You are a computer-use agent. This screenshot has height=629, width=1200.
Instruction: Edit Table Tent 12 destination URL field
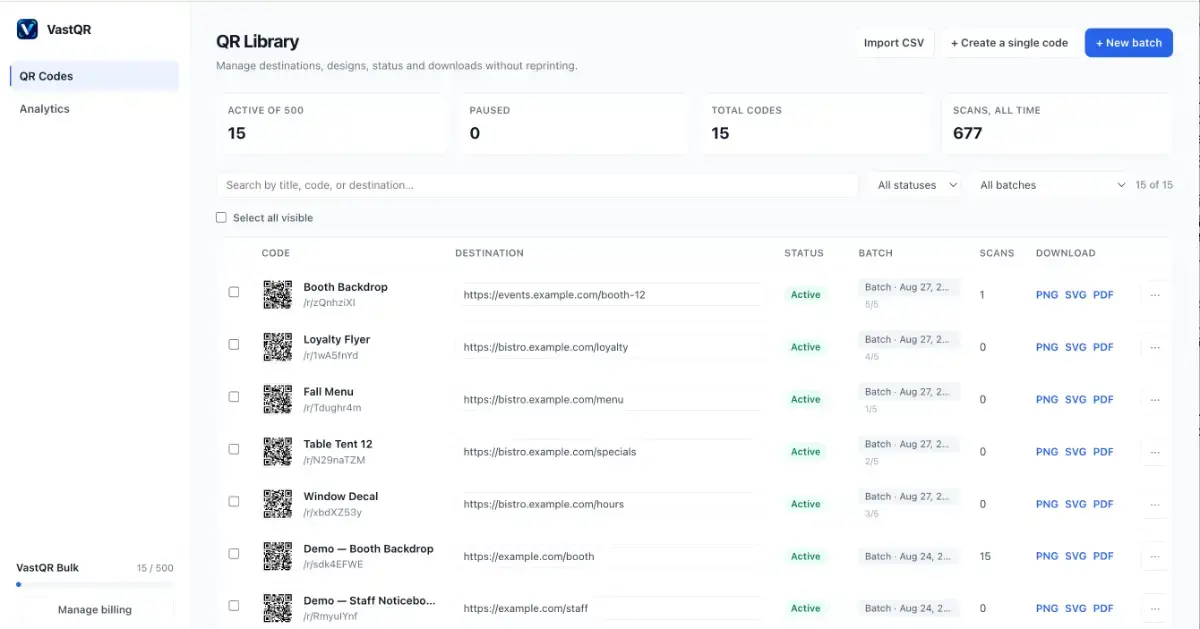click(x=609, y=452)
